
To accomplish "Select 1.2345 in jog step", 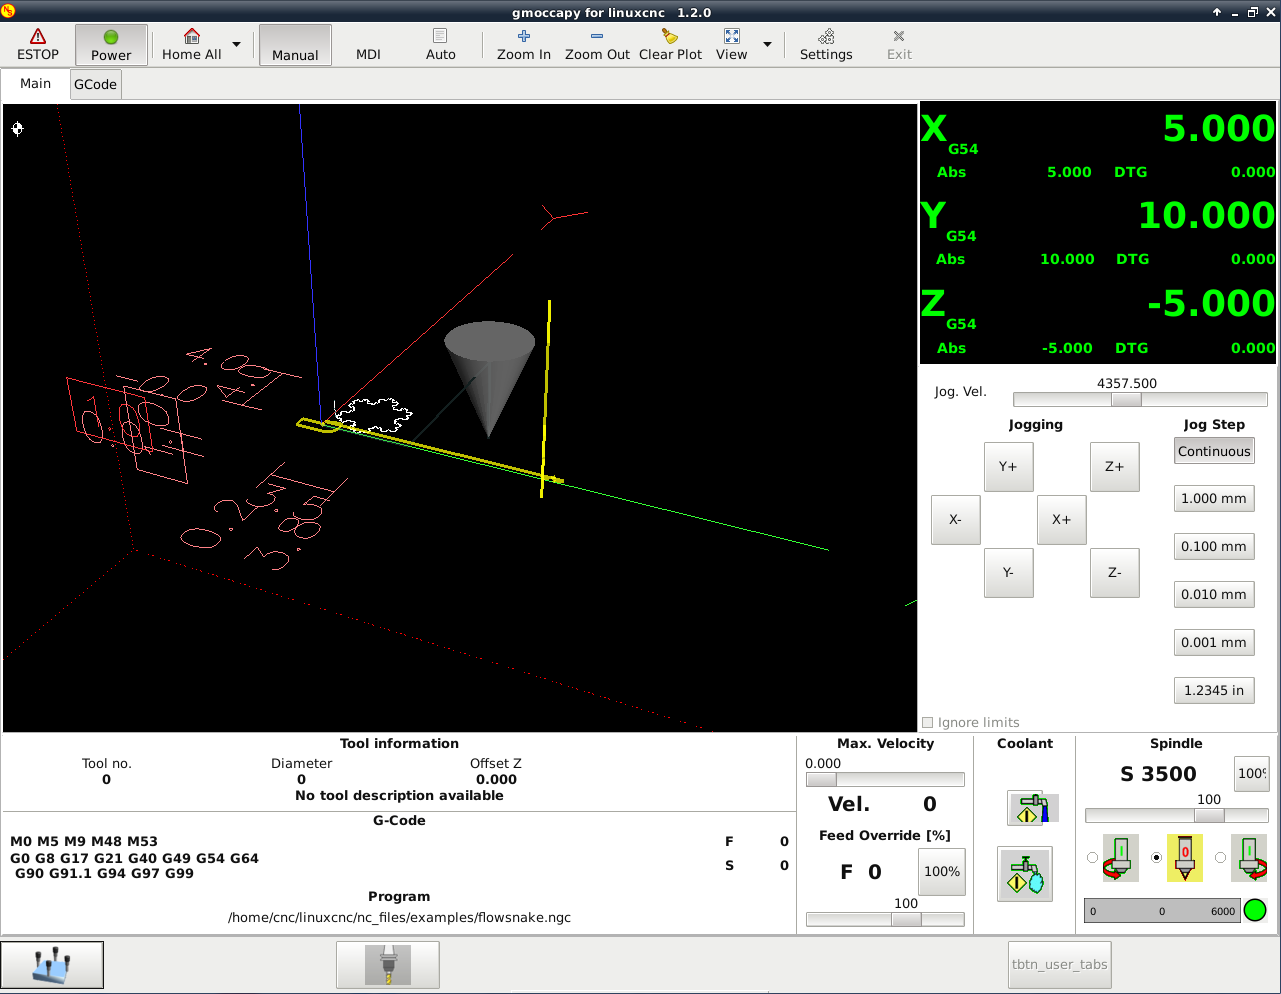I will pos(1214,691).
